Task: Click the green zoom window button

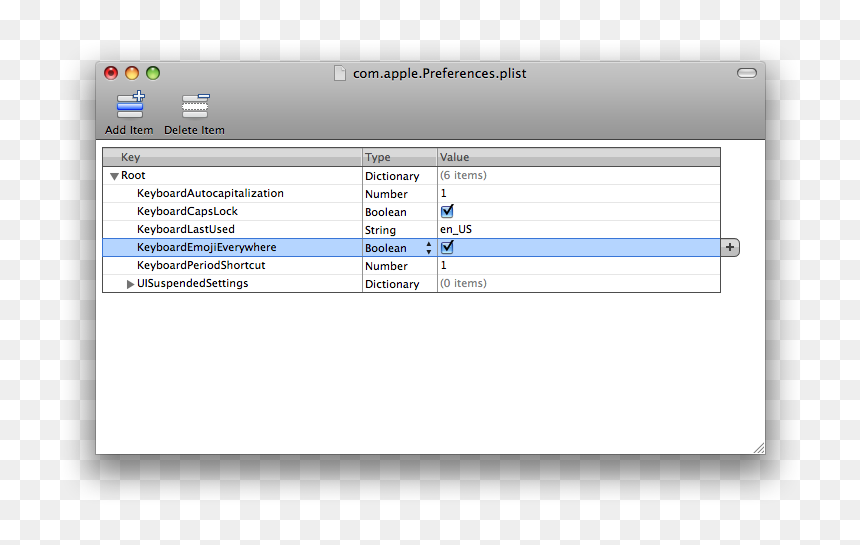Action: coord(153,73)
